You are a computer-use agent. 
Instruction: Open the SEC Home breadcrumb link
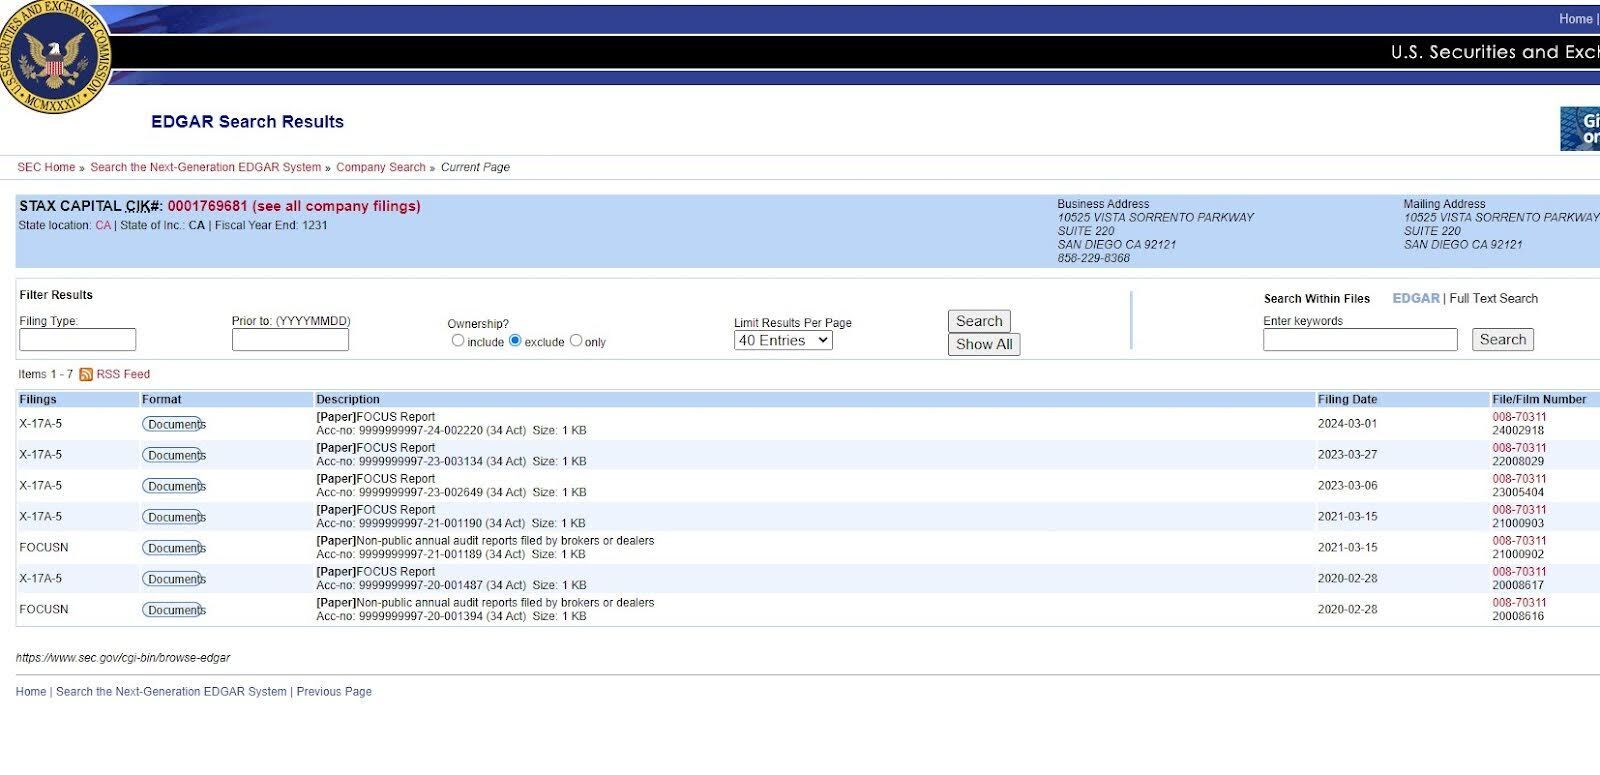tap(46, 167)
